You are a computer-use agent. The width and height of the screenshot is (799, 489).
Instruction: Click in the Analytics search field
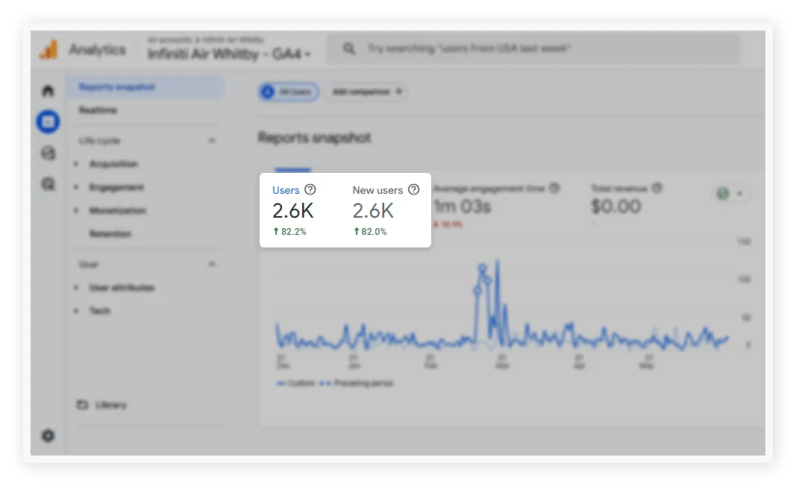click(533, 48)
